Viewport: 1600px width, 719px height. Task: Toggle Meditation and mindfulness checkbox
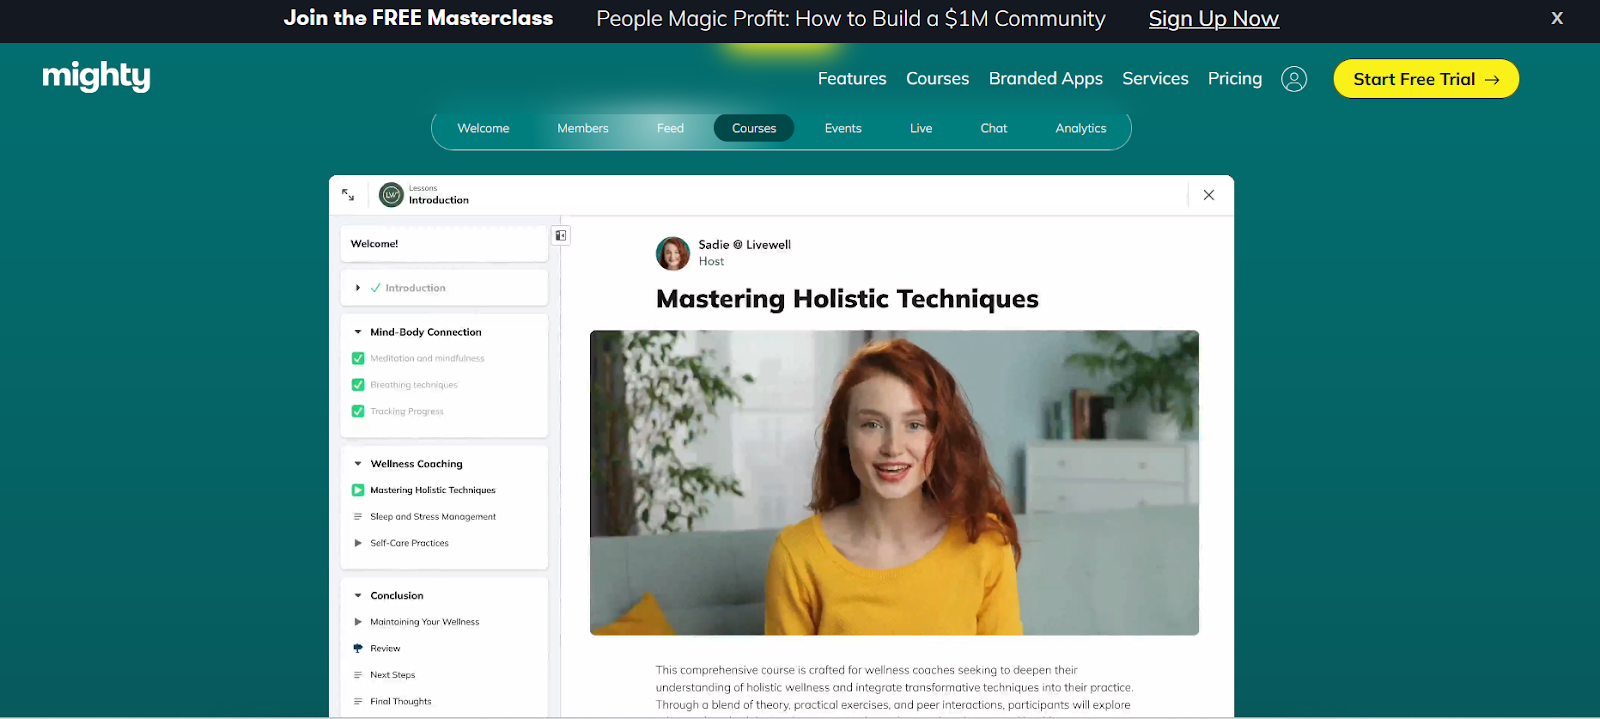point(358,358)
